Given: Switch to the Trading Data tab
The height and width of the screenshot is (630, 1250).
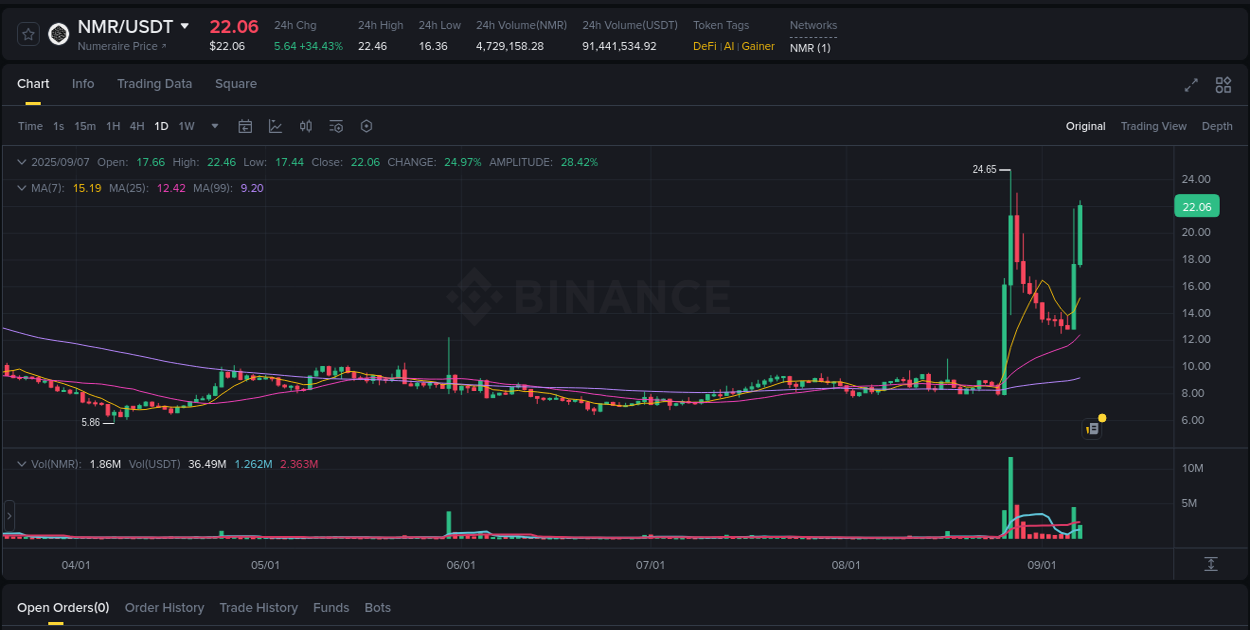Looking at the screenshot, I should coord(154,84).
